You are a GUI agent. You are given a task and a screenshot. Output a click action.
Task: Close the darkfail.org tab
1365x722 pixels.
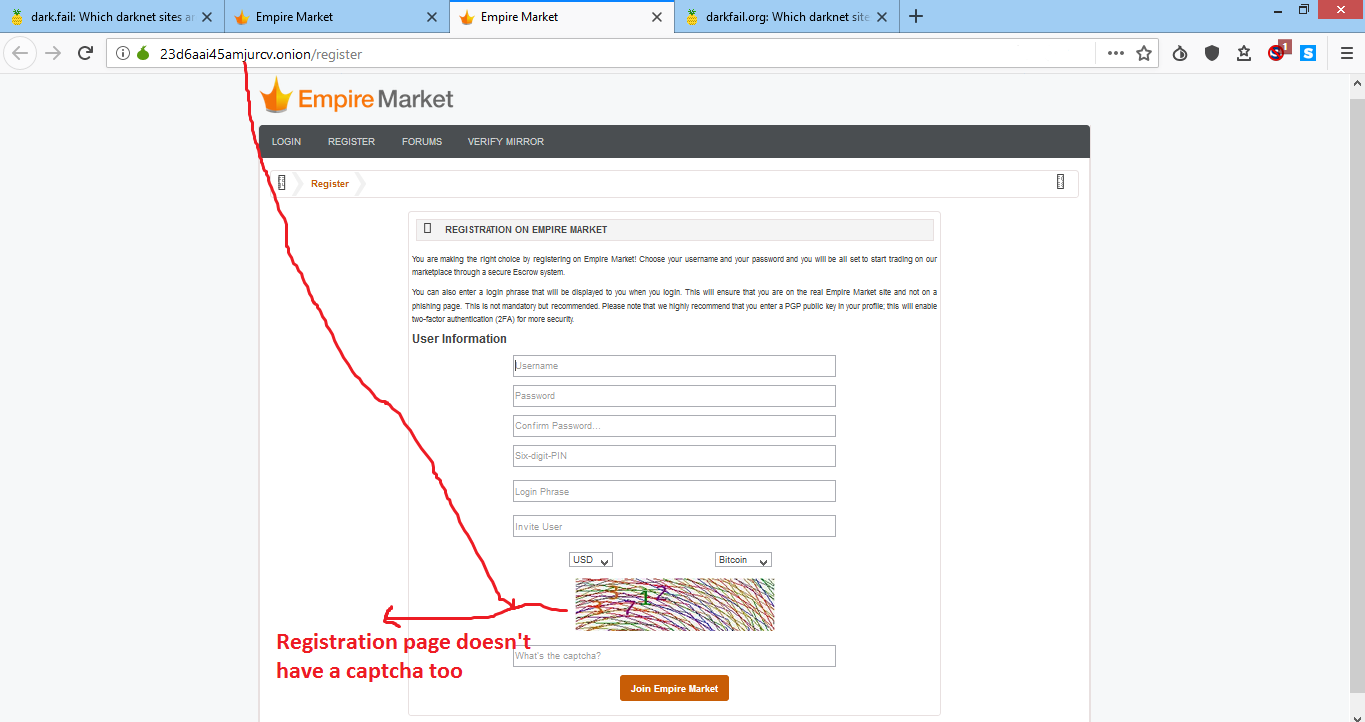pos(882,17)
